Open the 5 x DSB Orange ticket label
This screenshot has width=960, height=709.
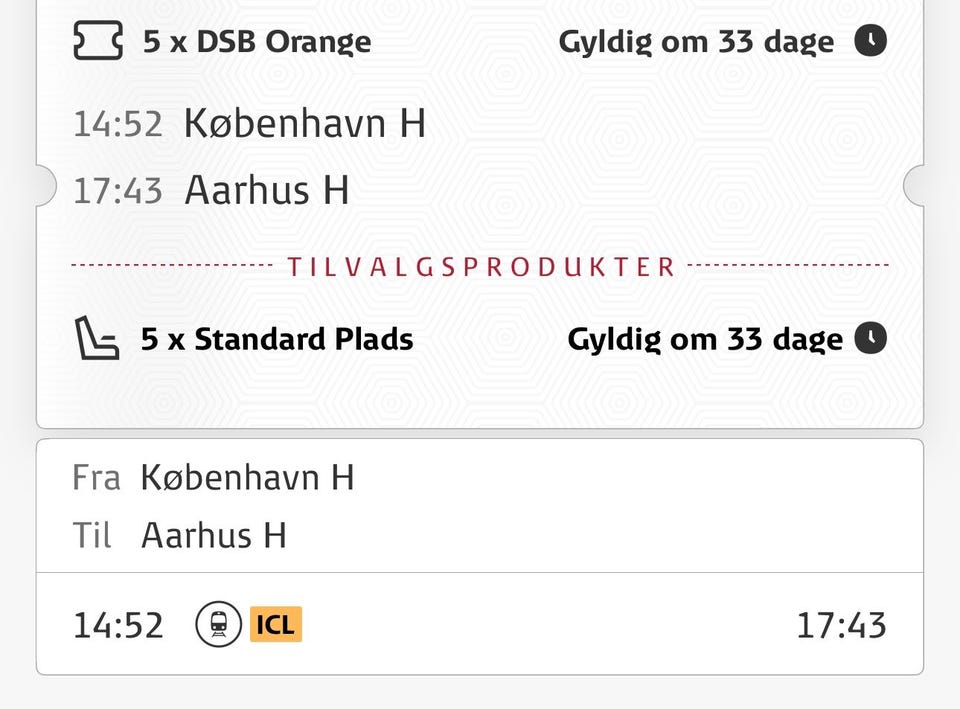point(256,42)
